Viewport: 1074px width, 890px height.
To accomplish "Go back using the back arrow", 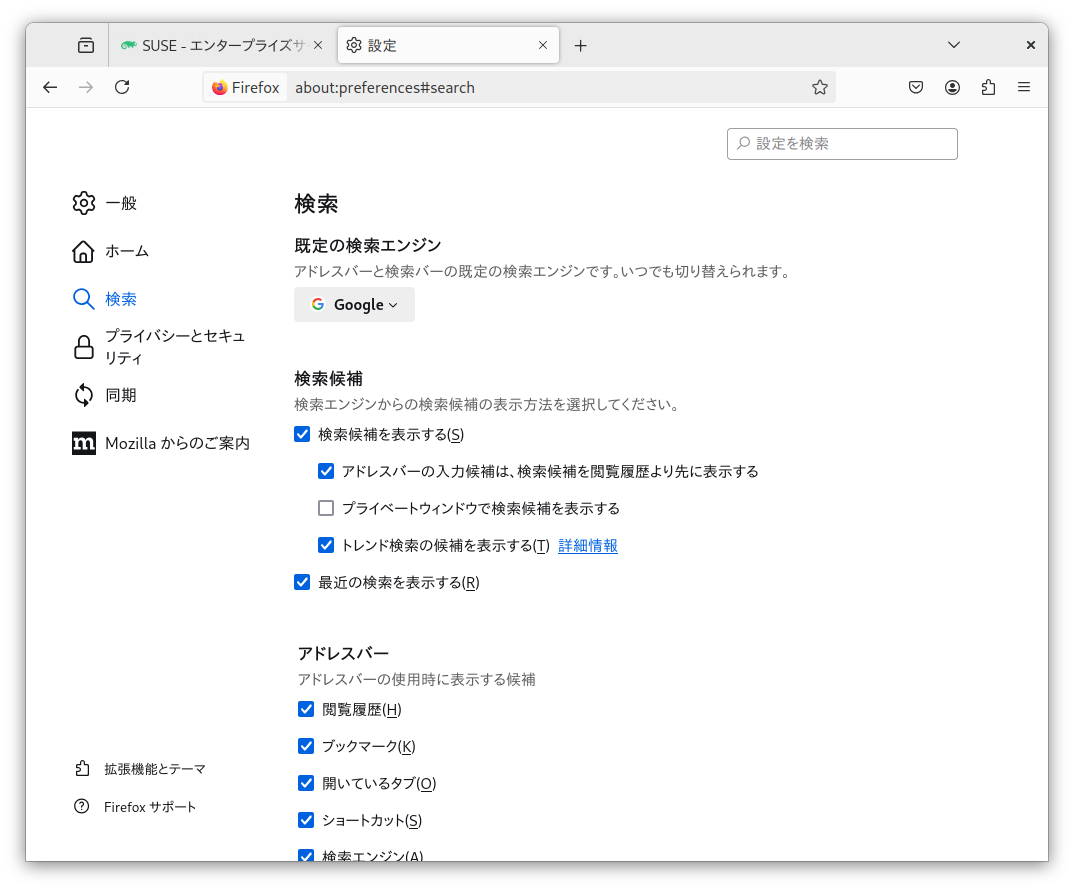I will click(x=50, y=87).
